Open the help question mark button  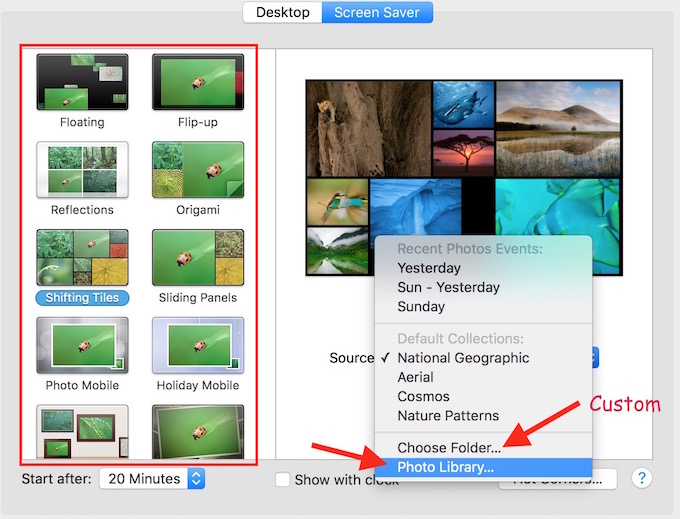coord(642,479)
